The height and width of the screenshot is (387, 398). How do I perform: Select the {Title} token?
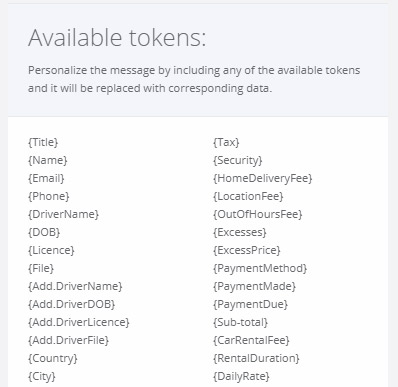pyautogui.click(x=43, y=142)
